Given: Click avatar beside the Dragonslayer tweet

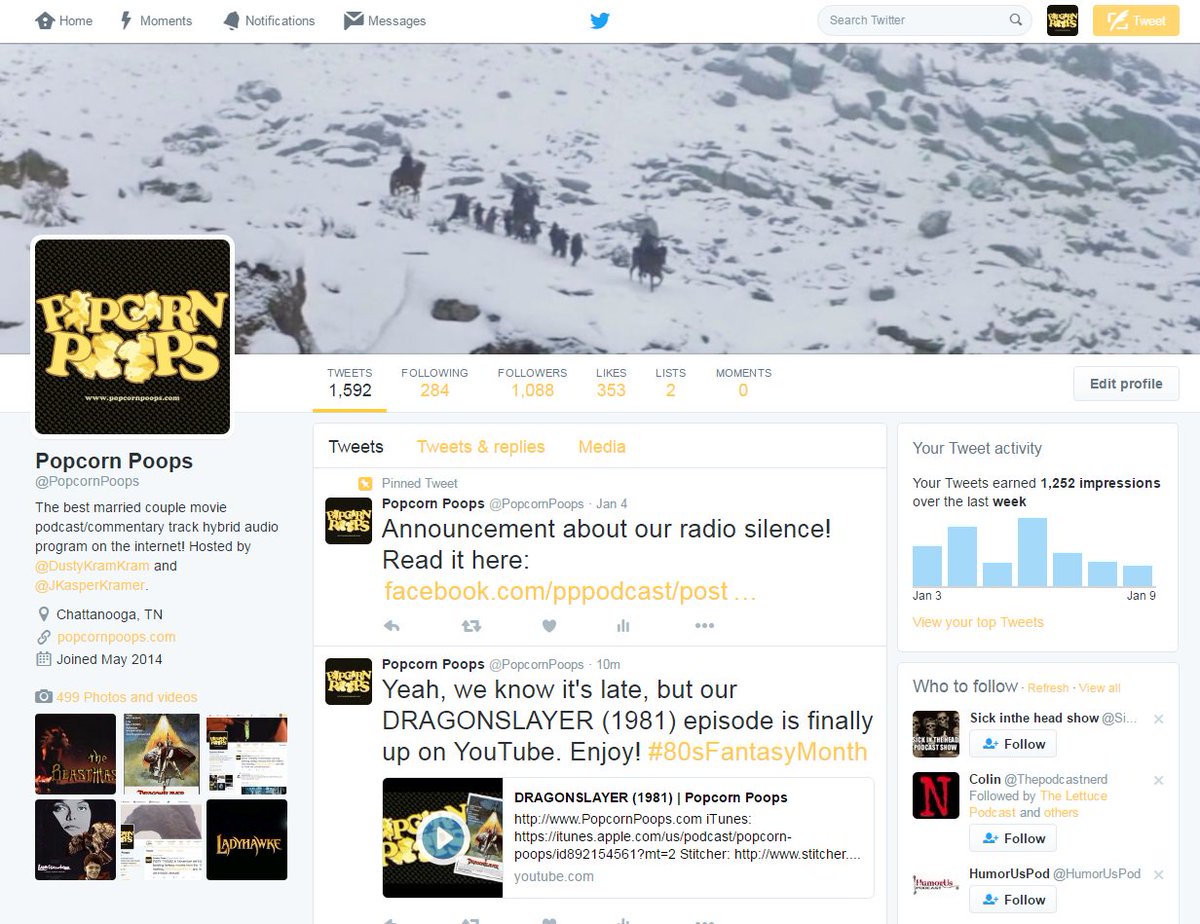Looking at the screenshot, I should (x=349, y=681).
